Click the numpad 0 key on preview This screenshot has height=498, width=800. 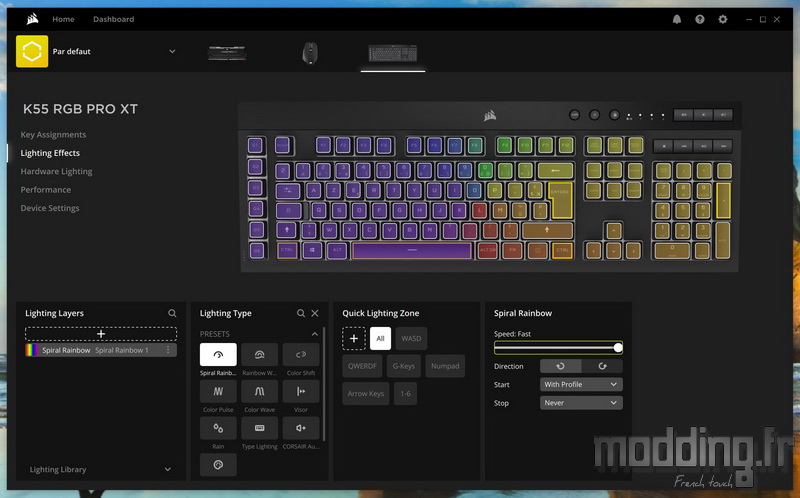(672, 250)
